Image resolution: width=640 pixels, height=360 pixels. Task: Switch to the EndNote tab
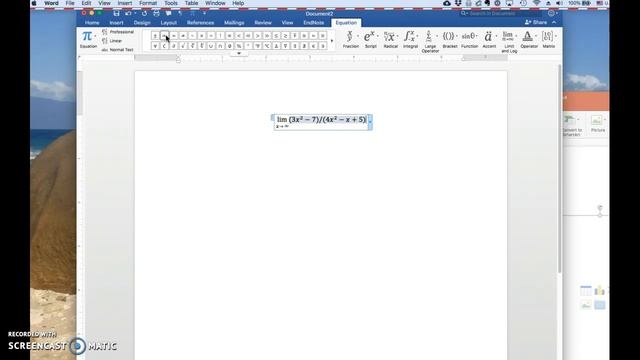[313, 23]
